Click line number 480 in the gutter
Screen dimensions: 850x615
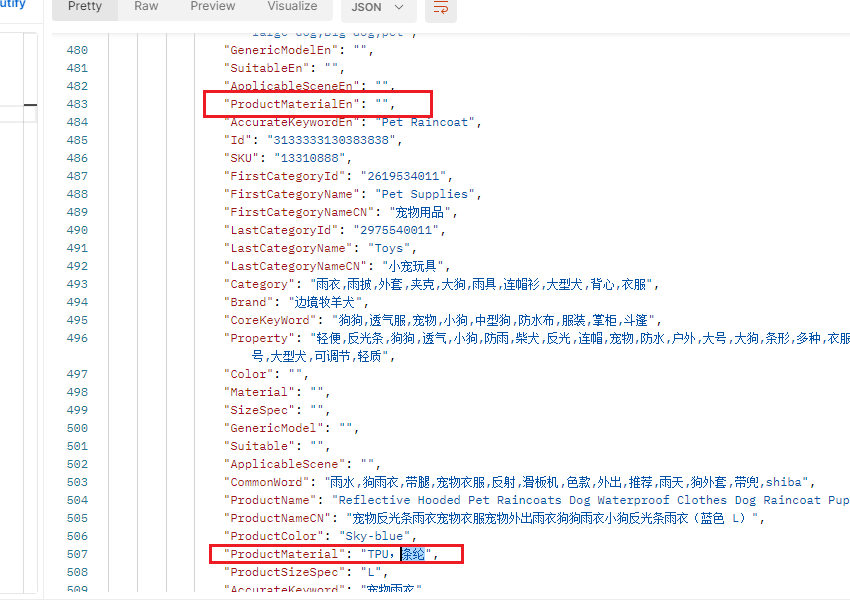77,50
